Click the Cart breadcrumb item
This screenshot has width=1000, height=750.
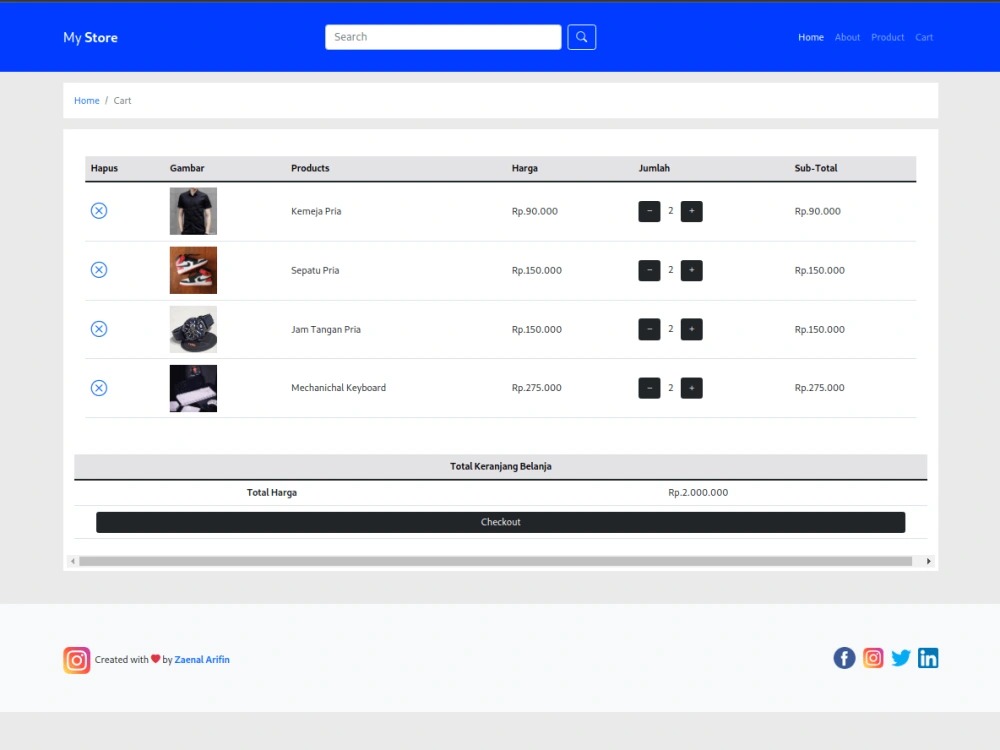click(122, 101)
